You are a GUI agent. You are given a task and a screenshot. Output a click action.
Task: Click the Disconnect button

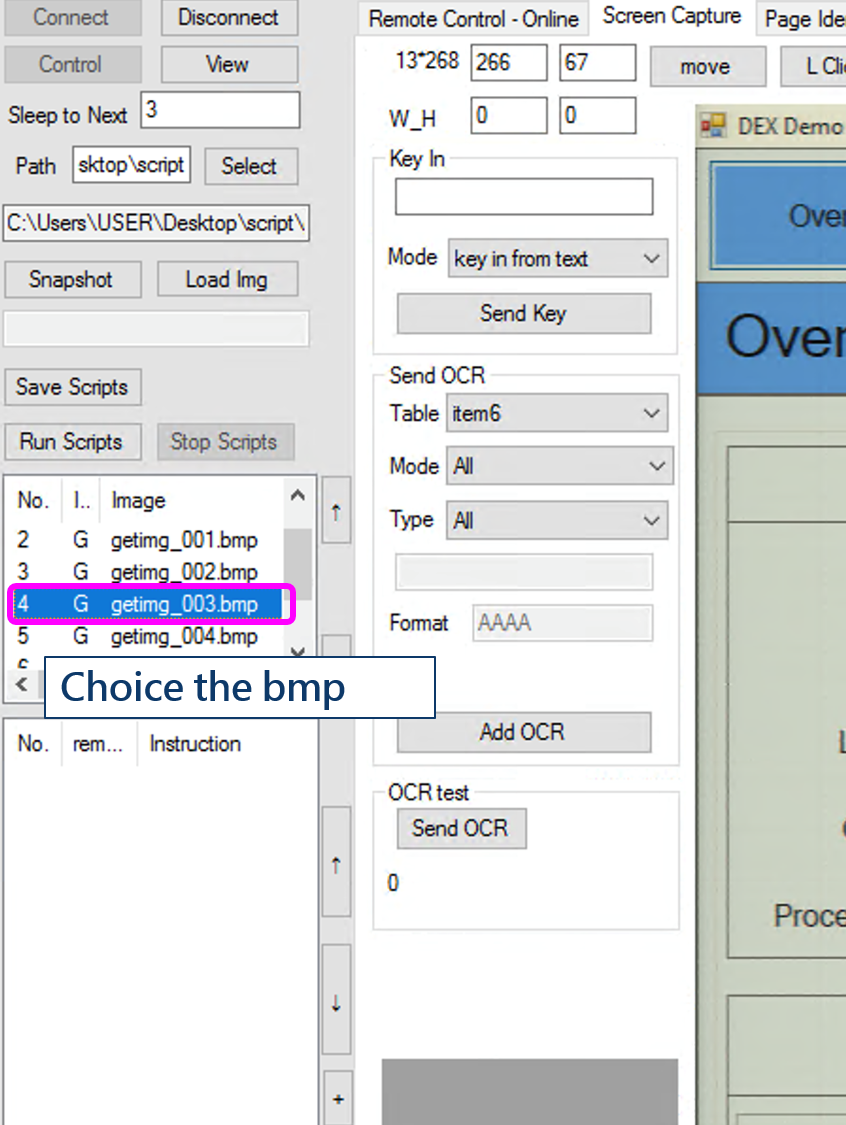(228, 17)
